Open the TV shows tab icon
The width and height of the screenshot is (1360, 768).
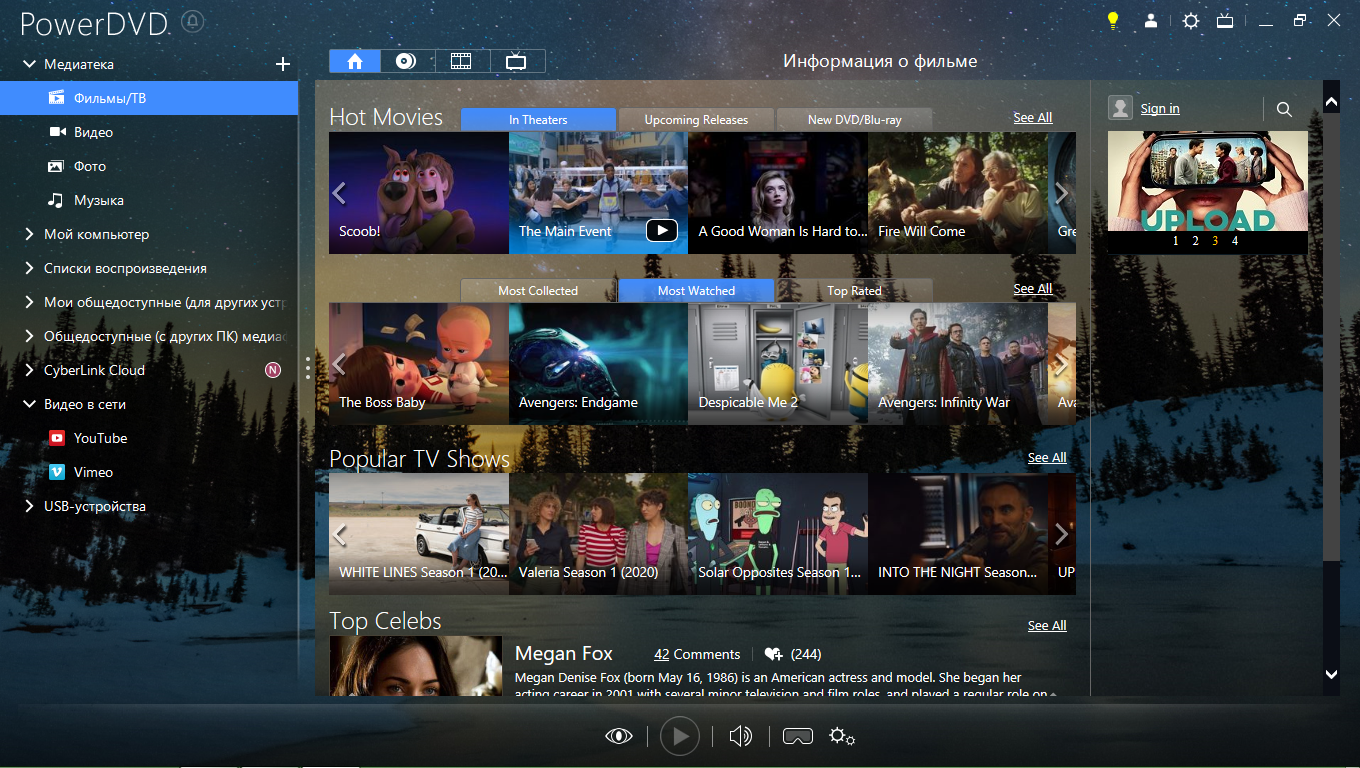[x=516, y=61]
